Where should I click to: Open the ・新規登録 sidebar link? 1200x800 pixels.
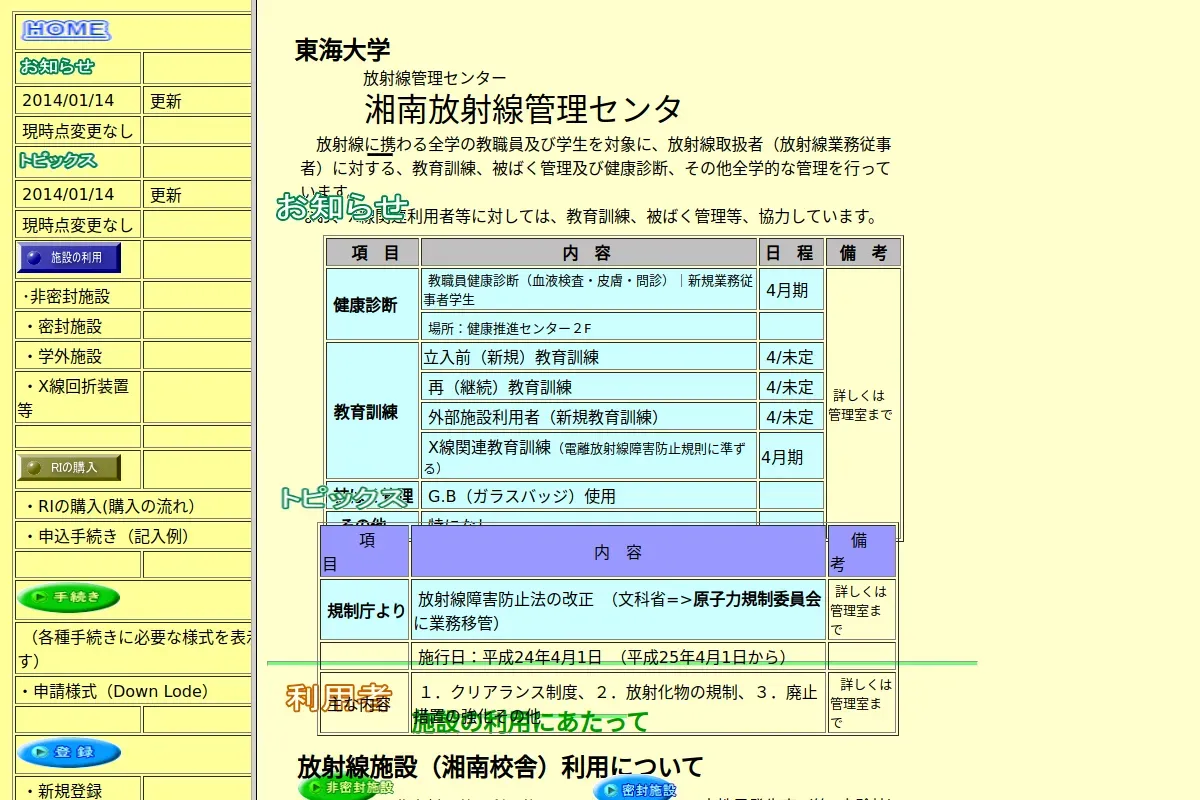click(x=62, y=791)
